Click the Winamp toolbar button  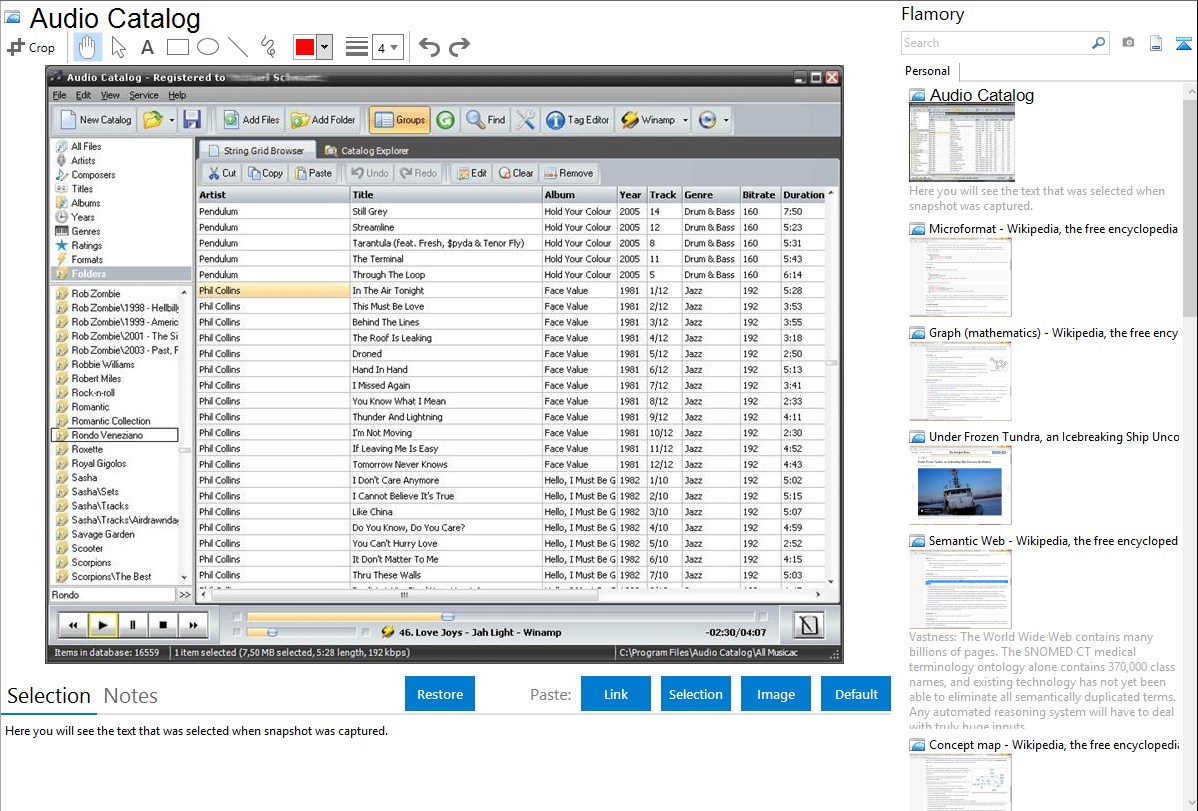(x=649, y=120)
